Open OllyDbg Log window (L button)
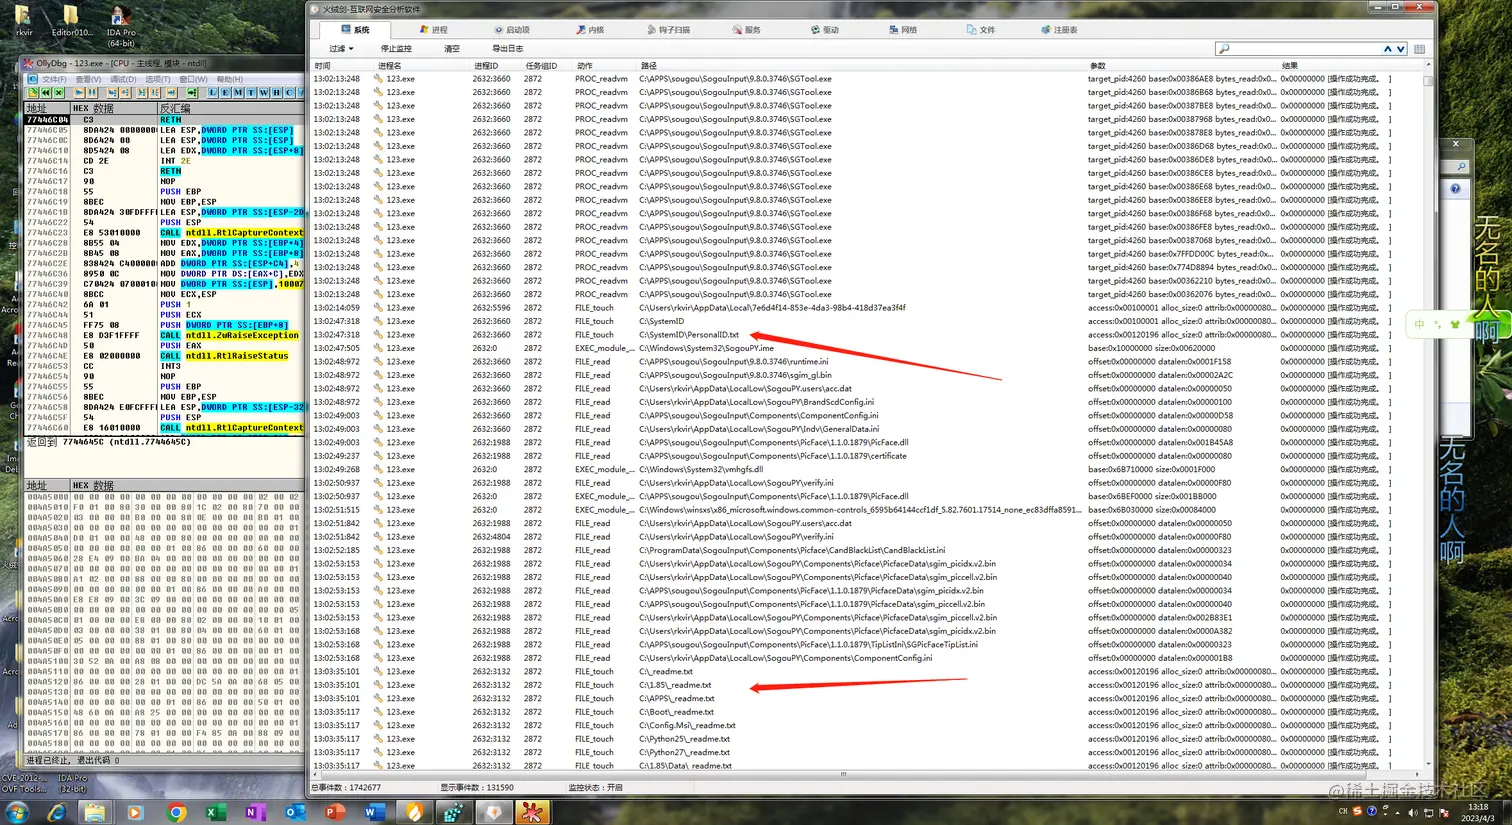 tap(213, 92)
